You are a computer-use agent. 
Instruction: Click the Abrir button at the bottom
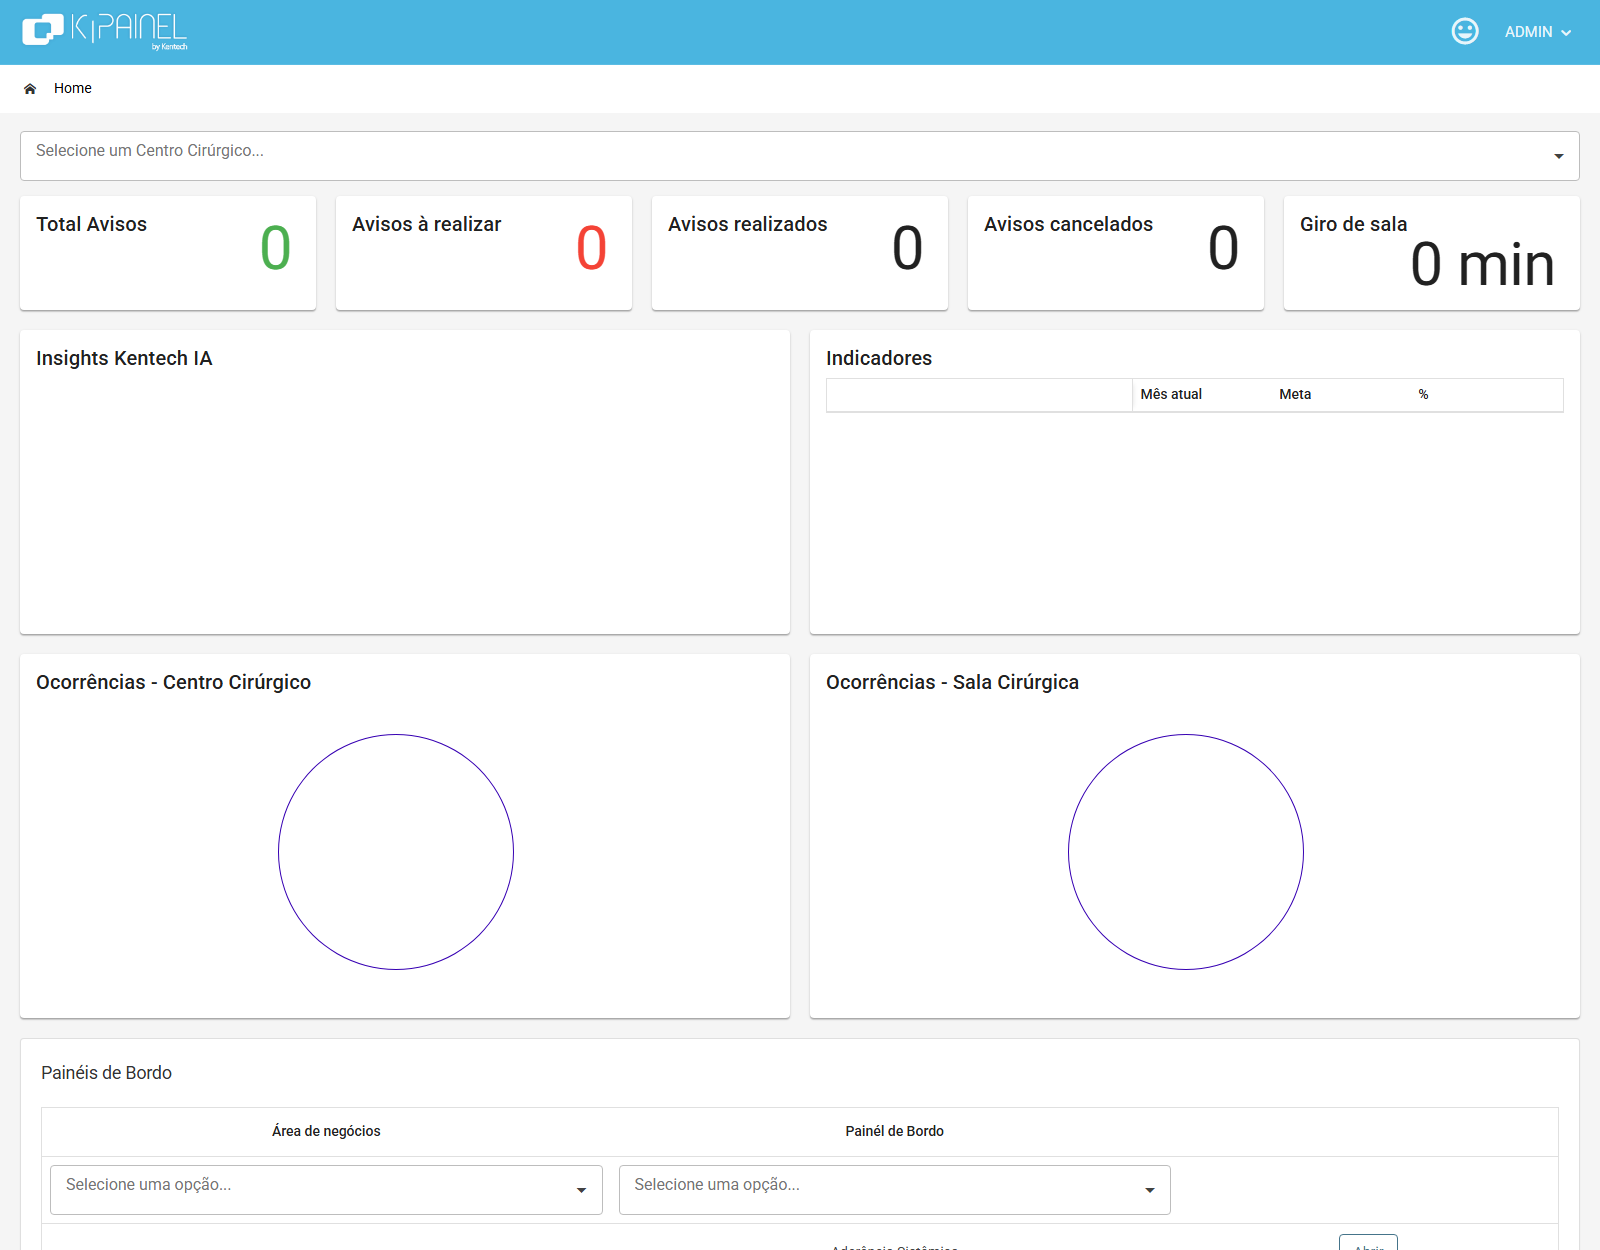(1368, 1243)
